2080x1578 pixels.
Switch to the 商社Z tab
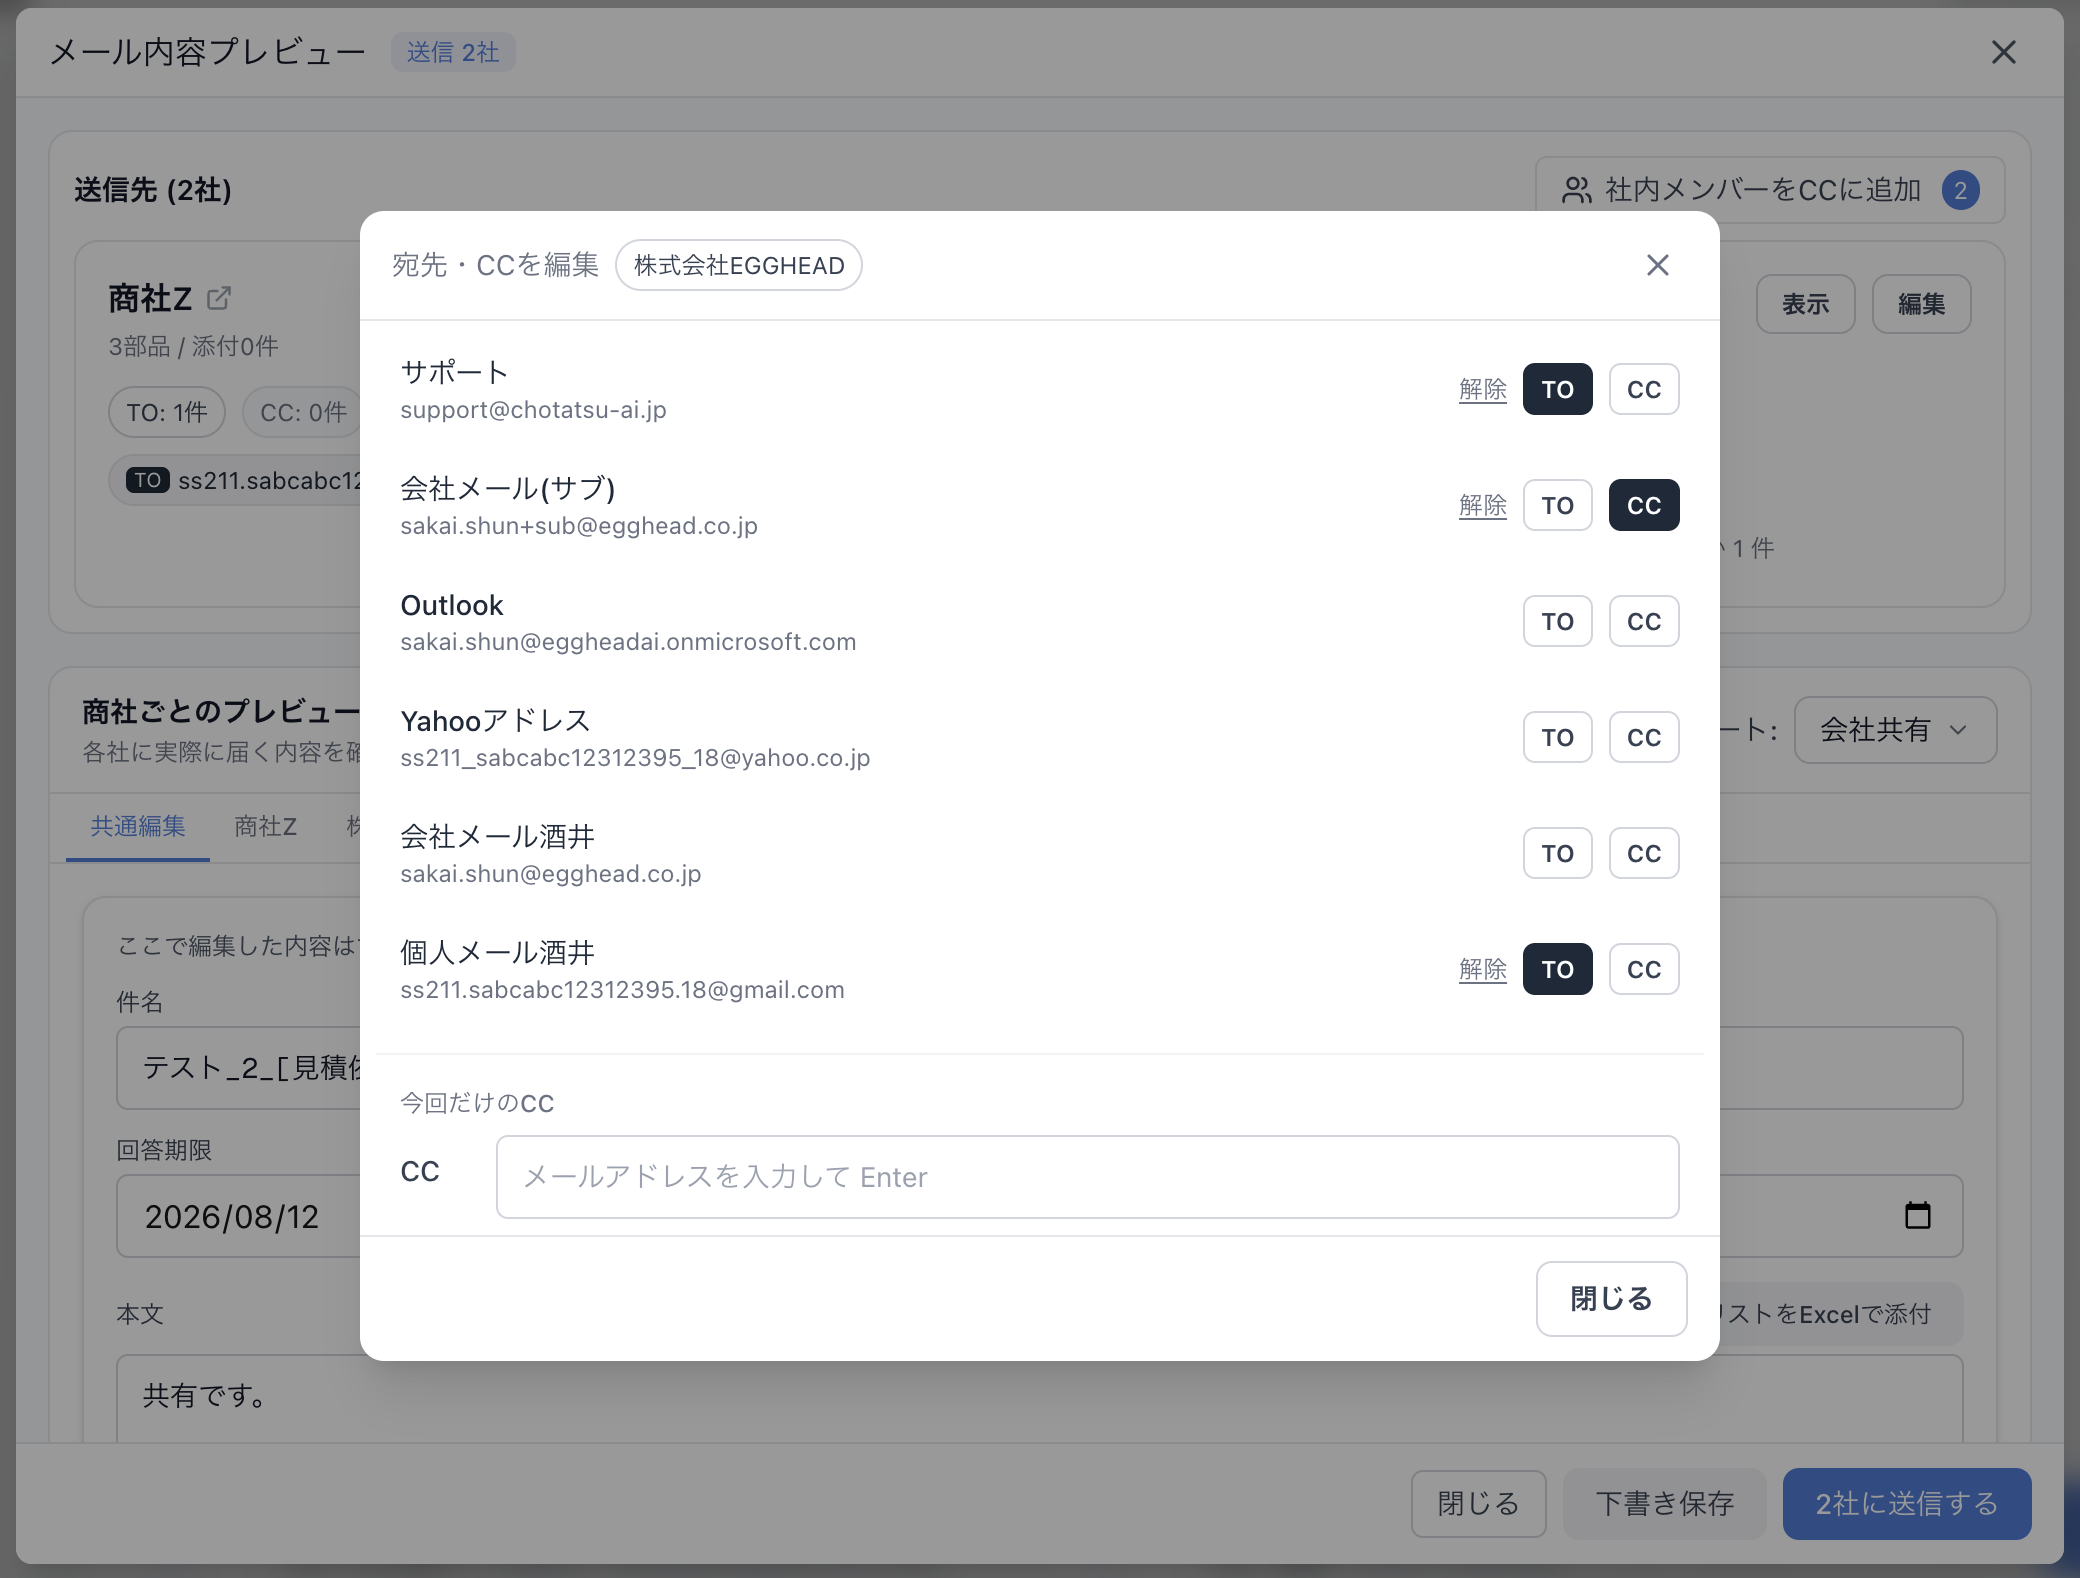click(265, 826)
